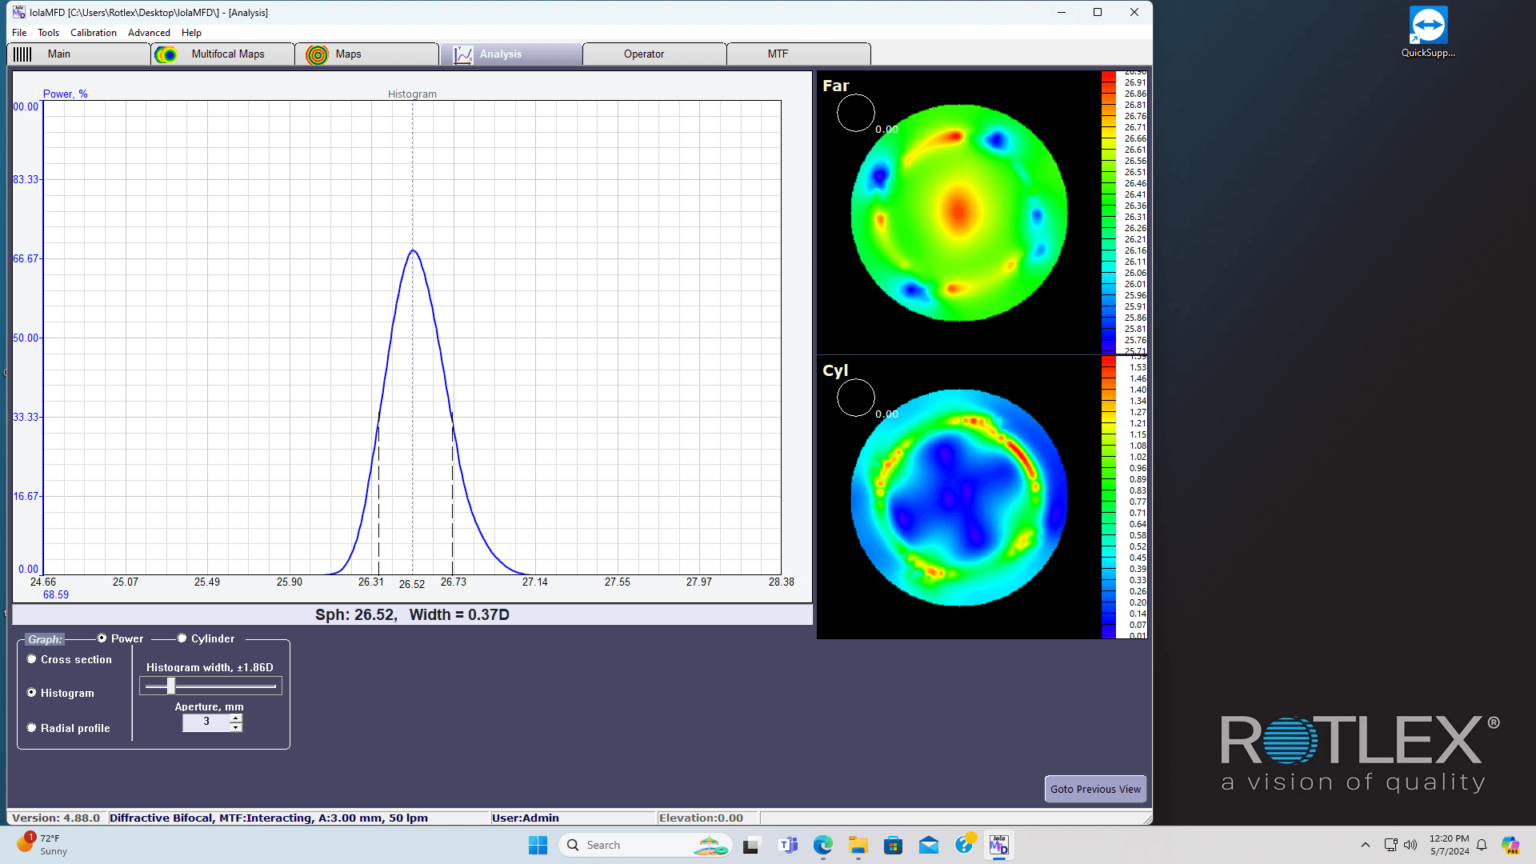
Task: Open QuickSupport desktop shortcut icon
Action: click(1427, 27)
